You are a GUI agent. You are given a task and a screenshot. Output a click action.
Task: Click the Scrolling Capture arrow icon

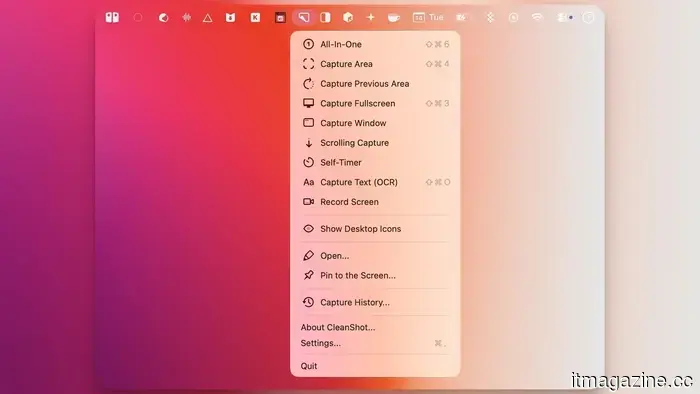pos(308,143)
